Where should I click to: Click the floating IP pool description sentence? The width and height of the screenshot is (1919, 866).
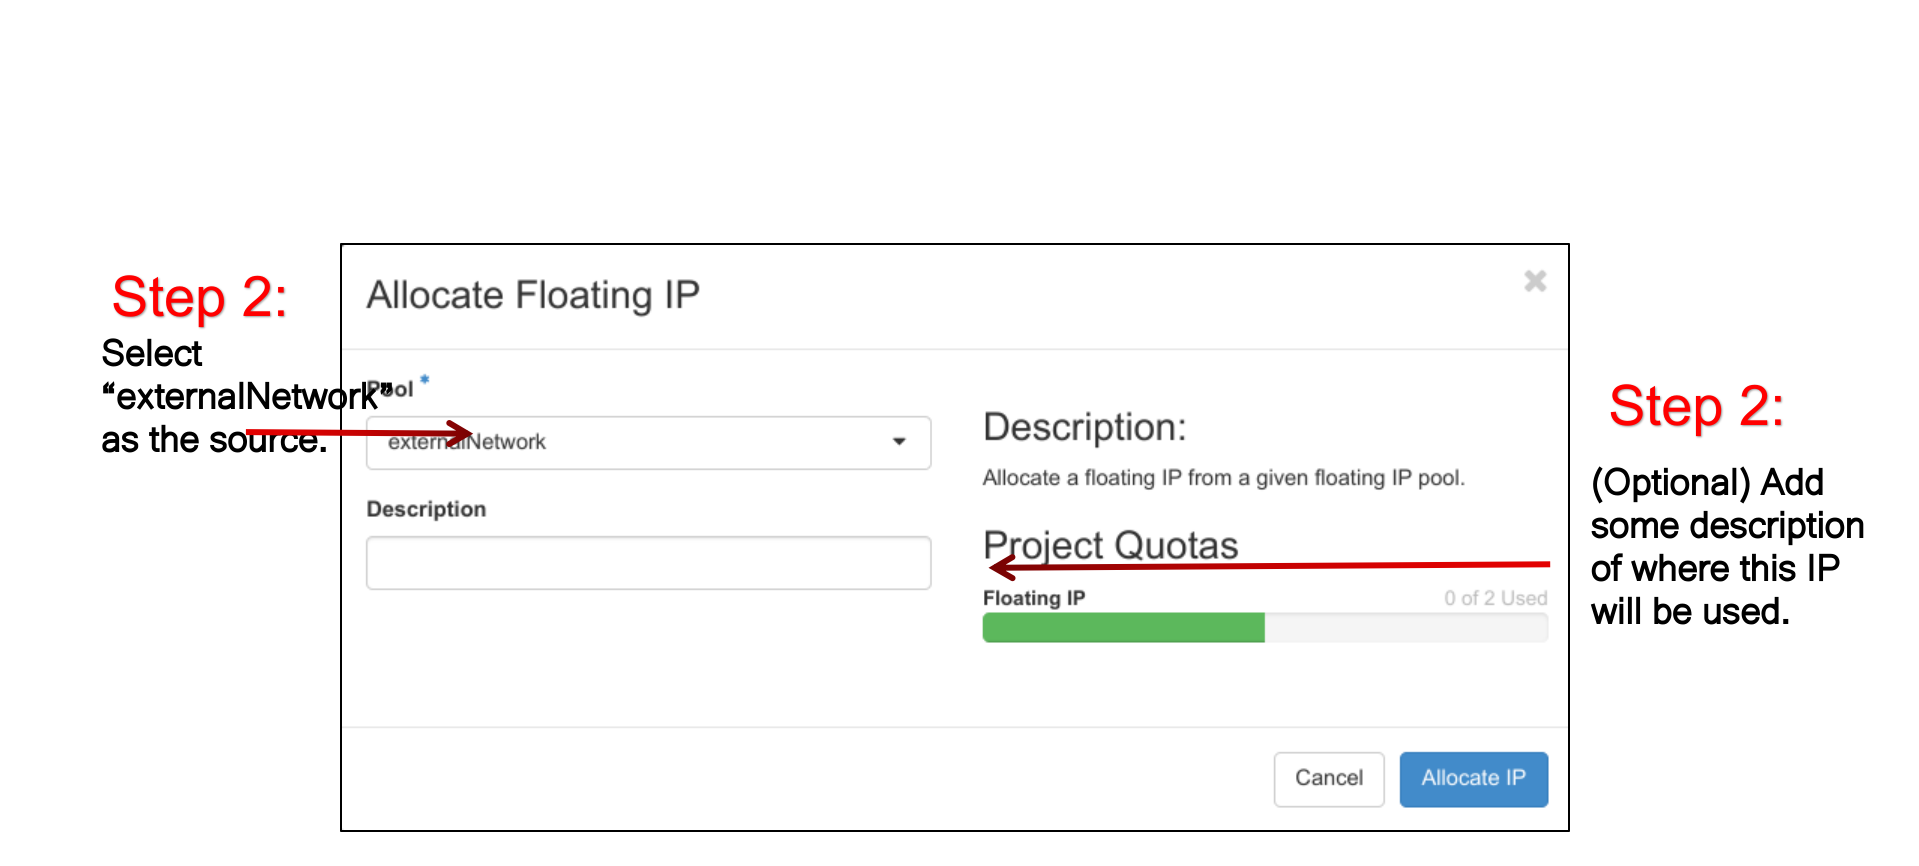coord(1224,478)
